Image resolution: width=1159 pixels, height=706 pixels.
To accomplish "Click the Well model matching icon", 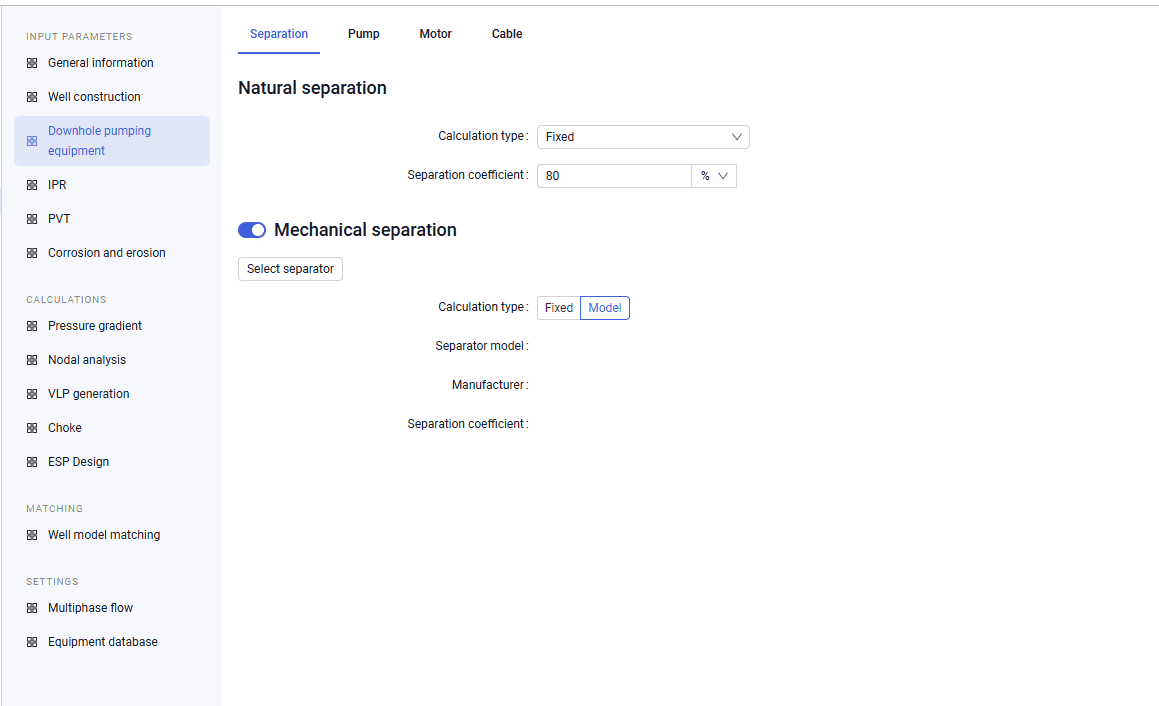I will coord(32,535).
